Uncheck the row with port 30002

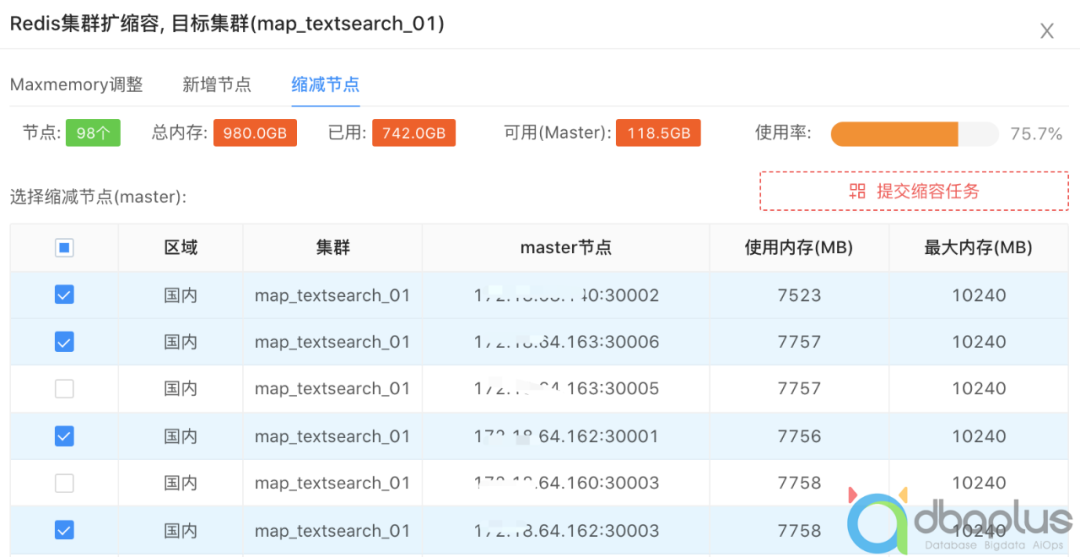click(64, 295)
